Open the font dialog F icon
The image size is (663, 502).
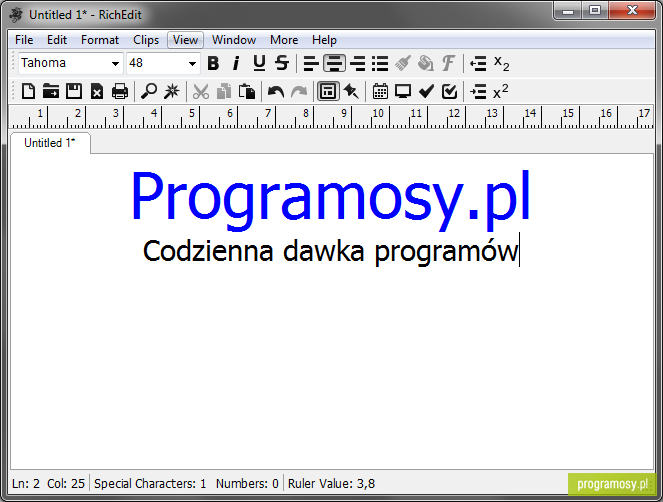[x=448, y=63]
